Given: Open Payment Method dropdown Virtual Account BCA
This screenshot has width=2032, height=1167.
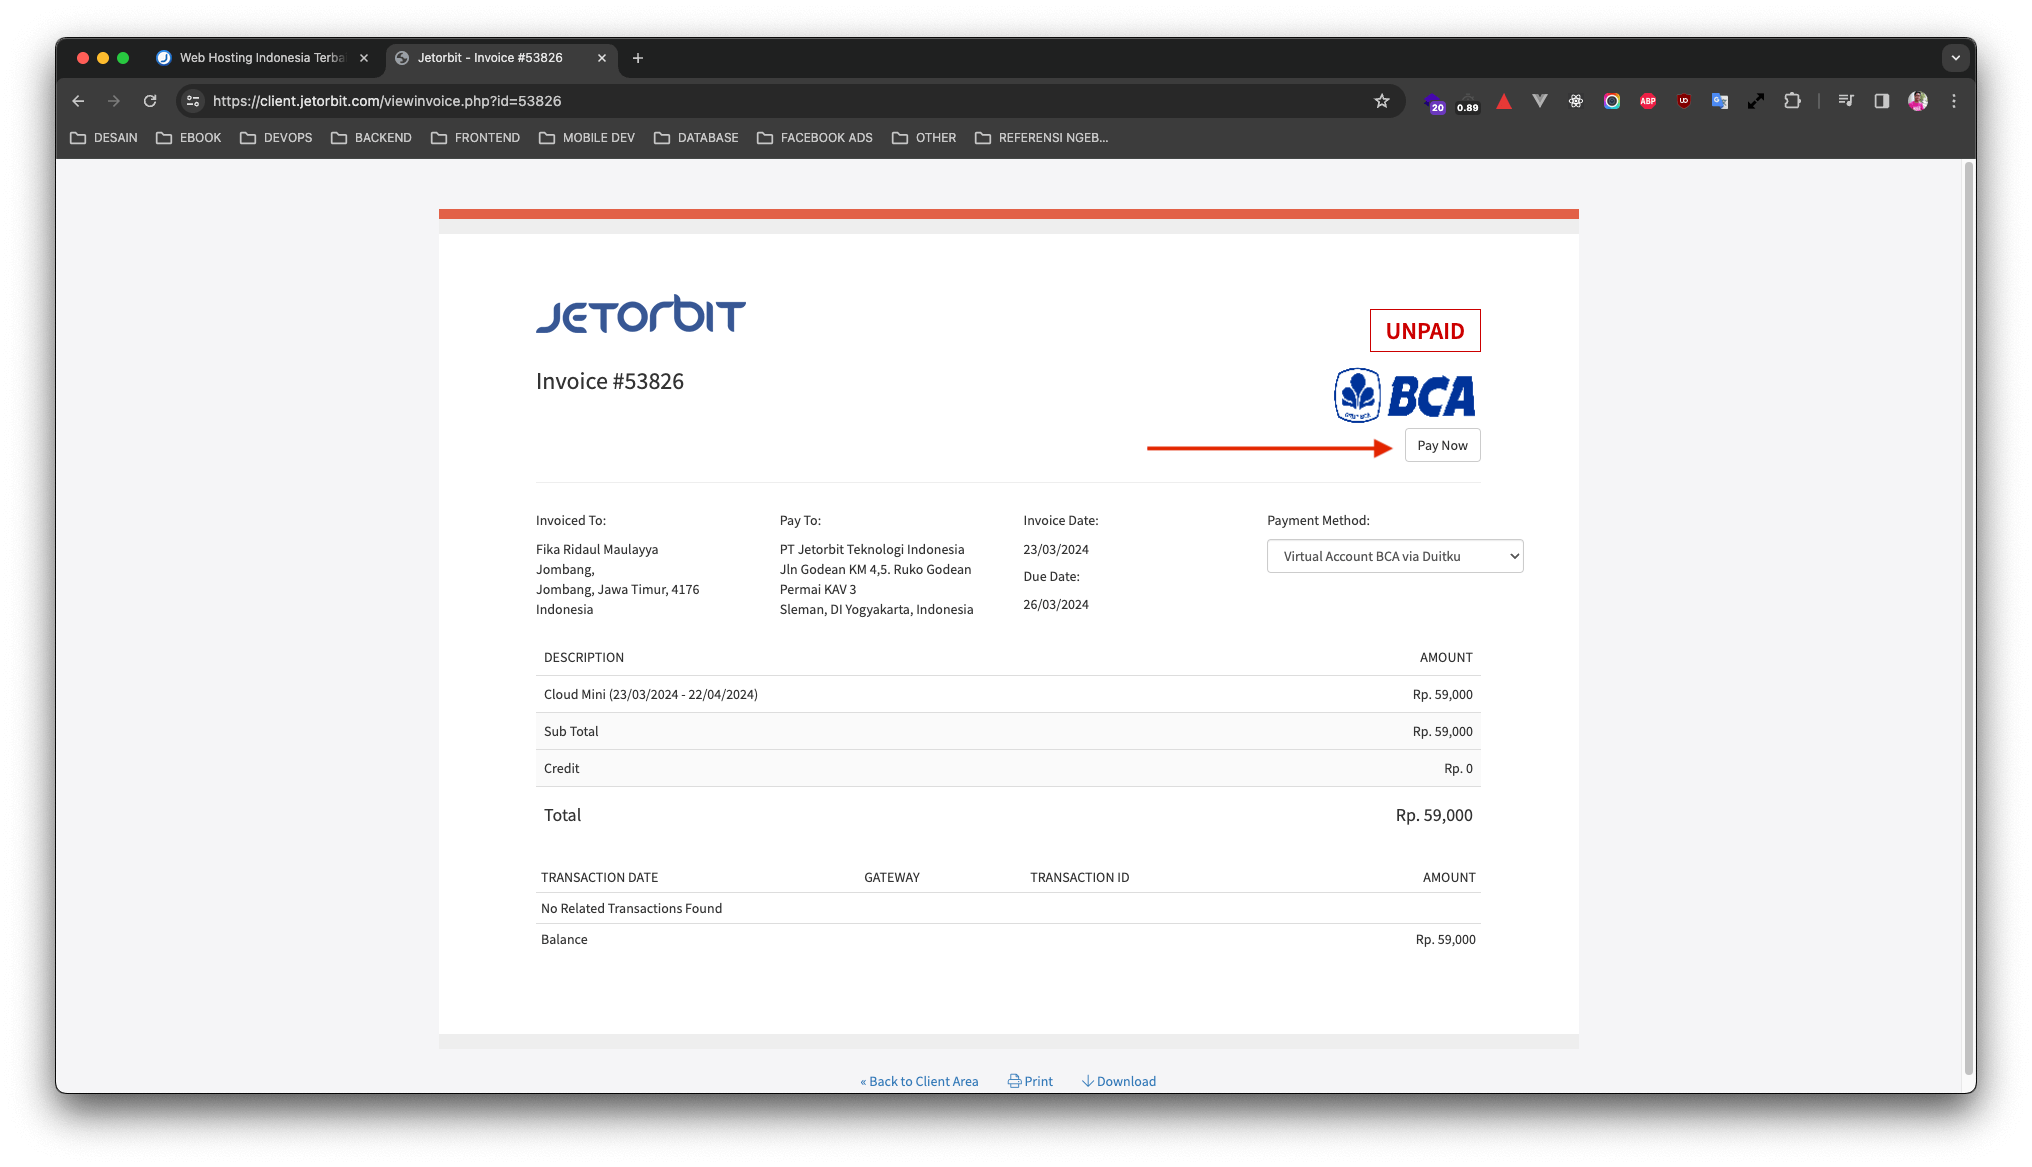Looking at the screenshot, I should point(1395,556).
